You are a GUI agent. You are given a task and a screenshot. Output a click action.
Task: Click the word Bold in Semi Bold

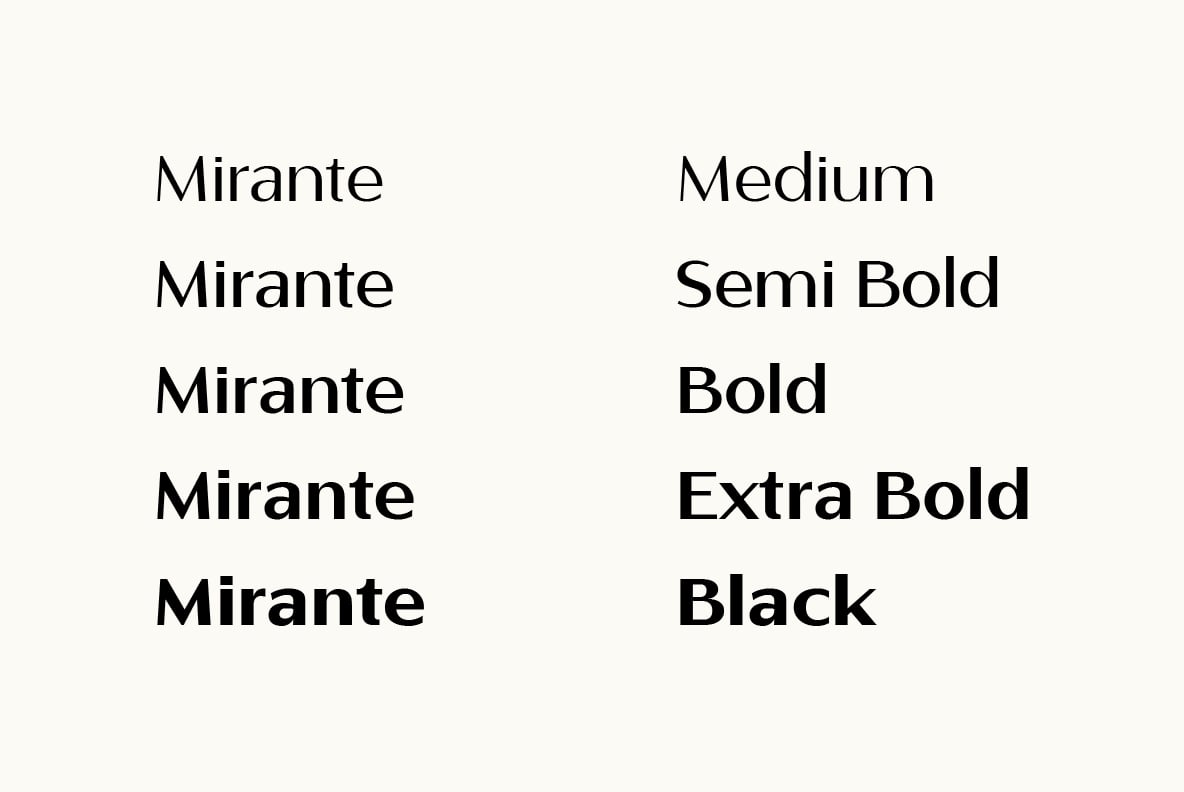click(x=929, y=283)
